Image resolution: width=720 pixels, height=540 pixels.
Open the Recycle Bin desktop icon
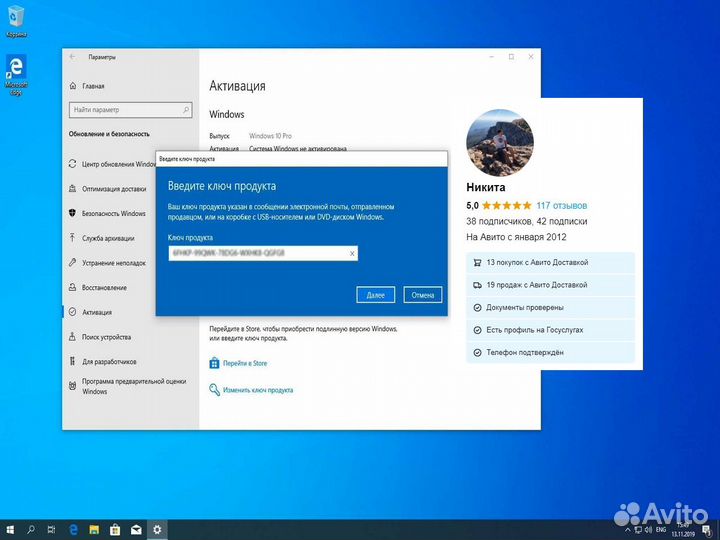click(x=16, y=21)
